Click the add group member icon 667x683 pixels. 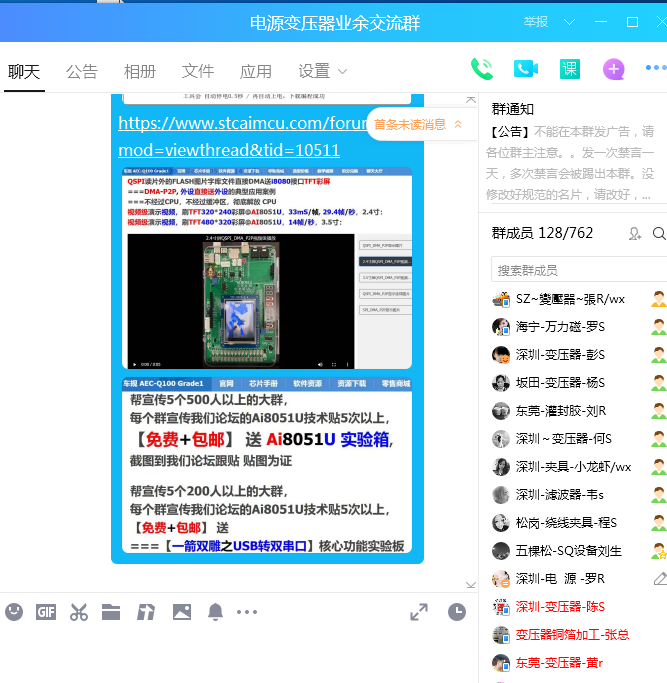(x=635, y=234)
